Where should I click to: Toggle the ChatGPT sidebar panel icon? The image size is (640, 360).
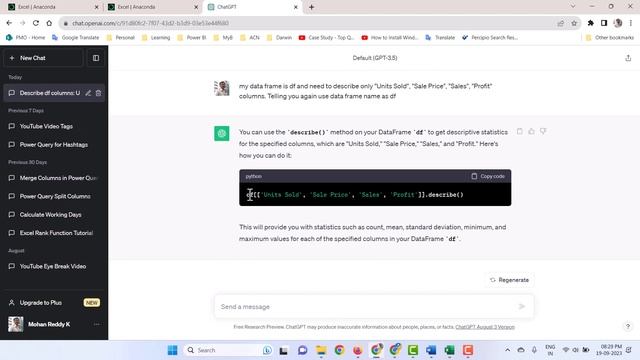(x=96, y=58)
